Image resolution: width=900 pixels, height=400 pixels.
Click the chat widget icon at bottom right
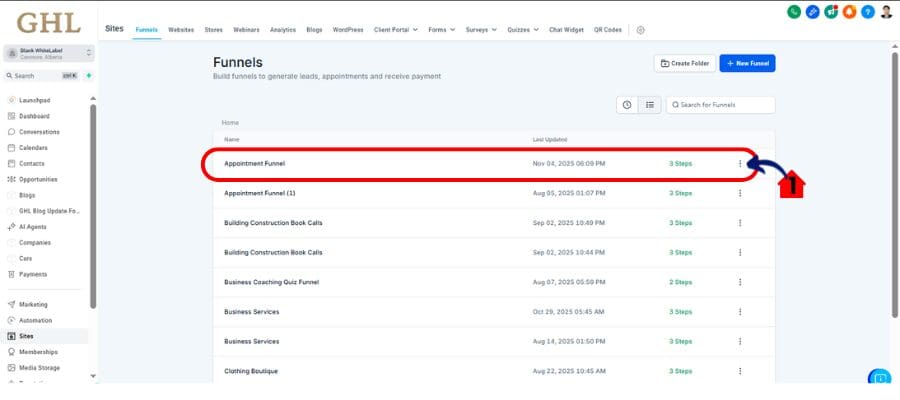point(879,378)
